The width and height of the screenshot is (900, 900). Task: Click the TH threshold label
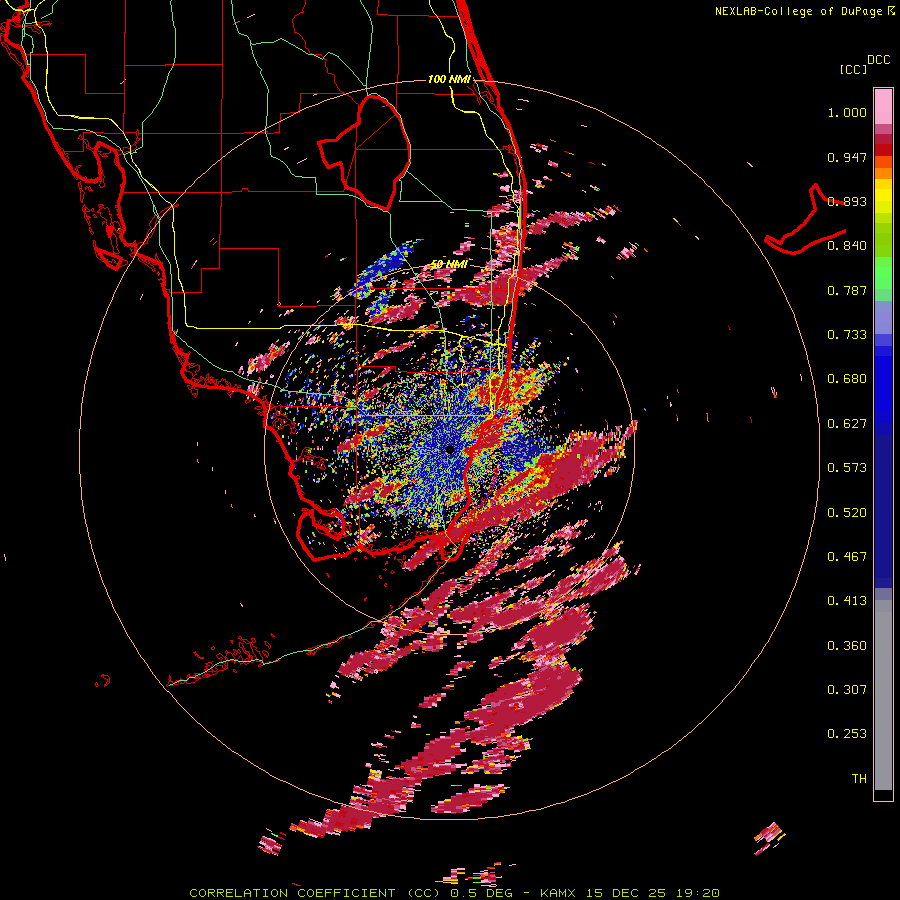(859, 779)
